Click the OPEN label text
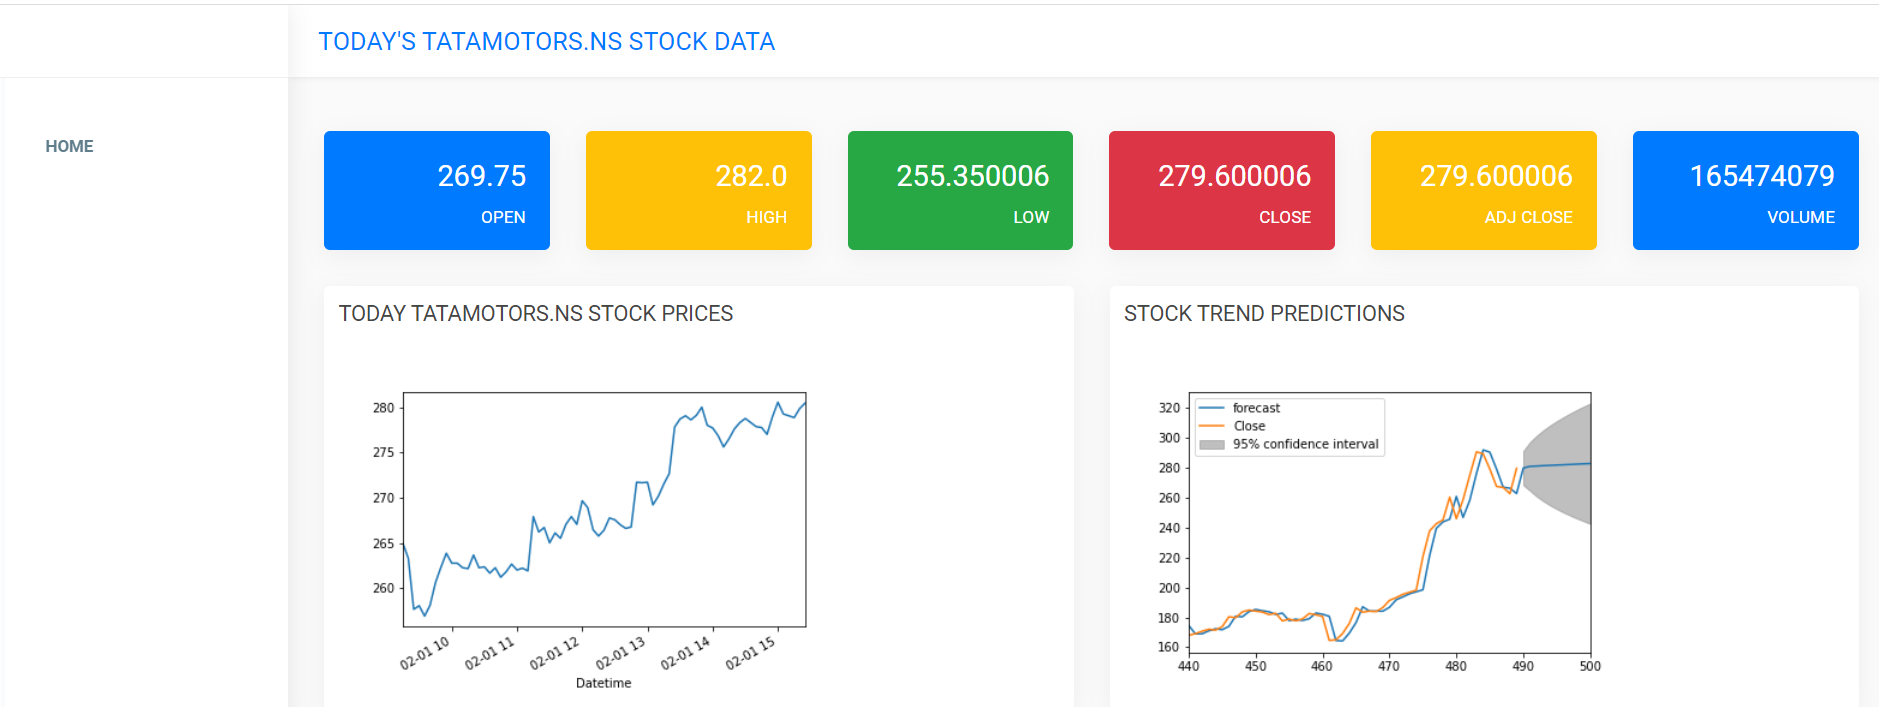Image resolution: width=1879 pixels, height=707 pixels. click(503, 217)
